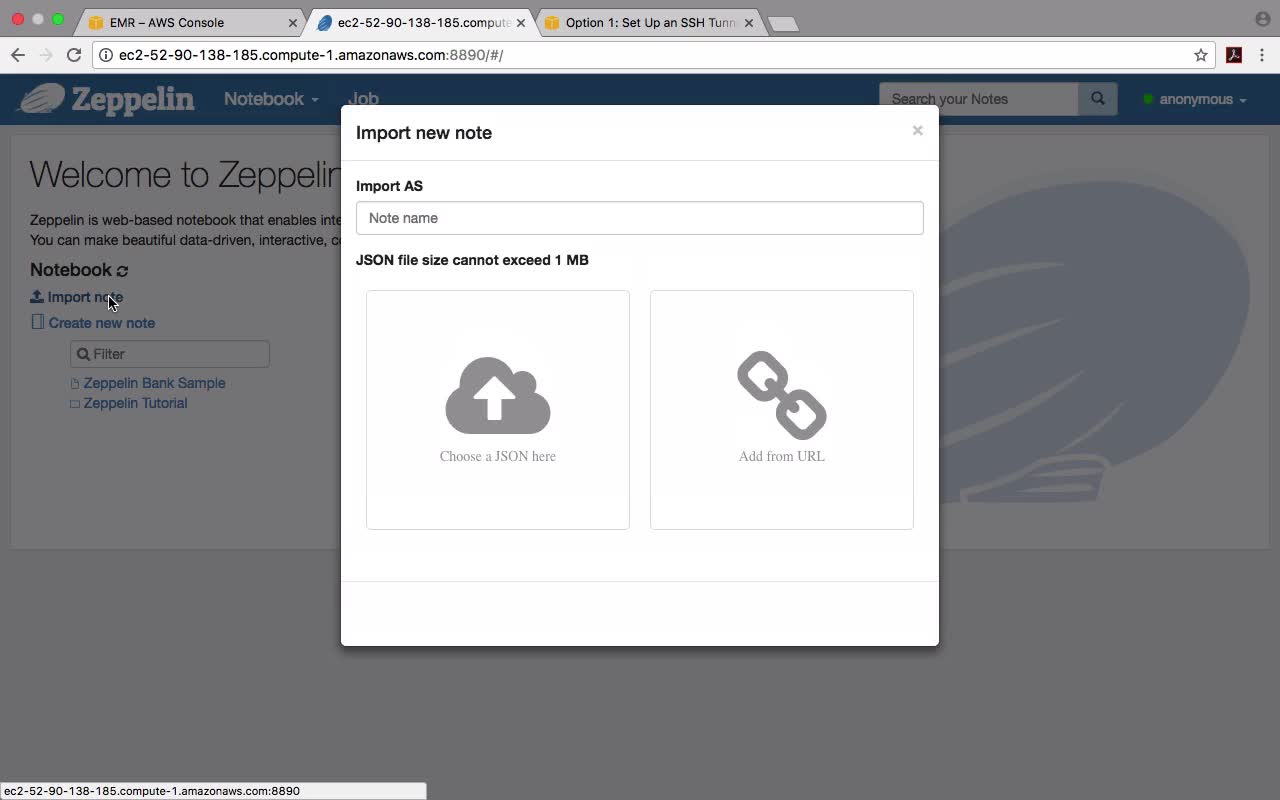Viewport: 1280px width, 800px height.
Task: Open the Zeppelin Tutorial folder
Action: [x=135, y=403]
